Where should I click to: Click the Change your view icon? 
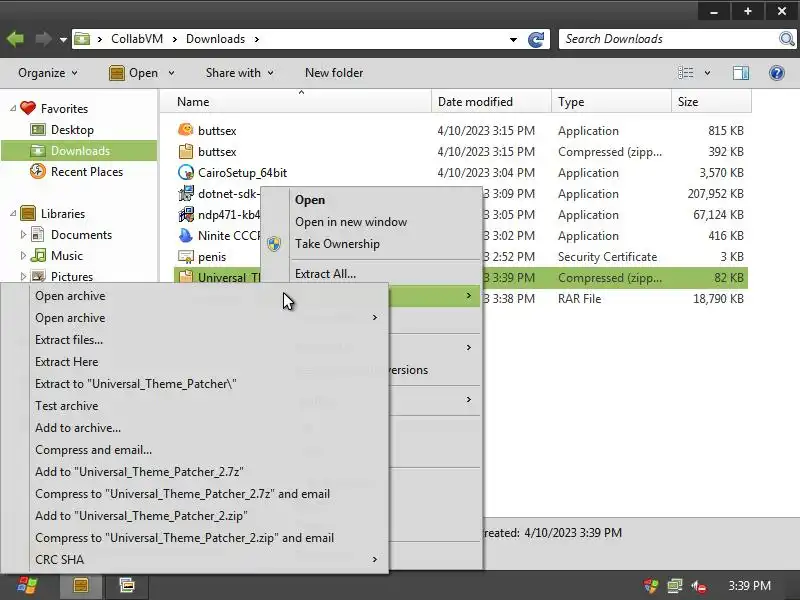click(x=685, y=73)
